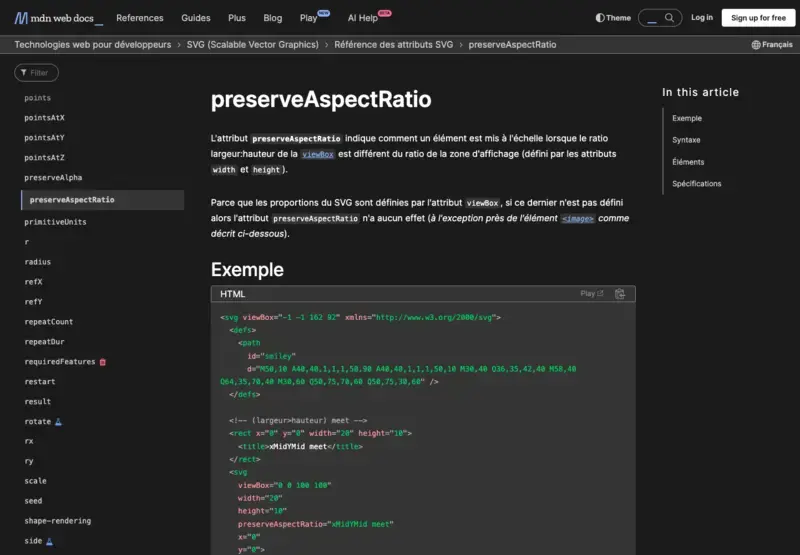Click the experimental flask icon beside rotate
The width and height of the screenshot is (800, 555).
click(x=58, y=422)
